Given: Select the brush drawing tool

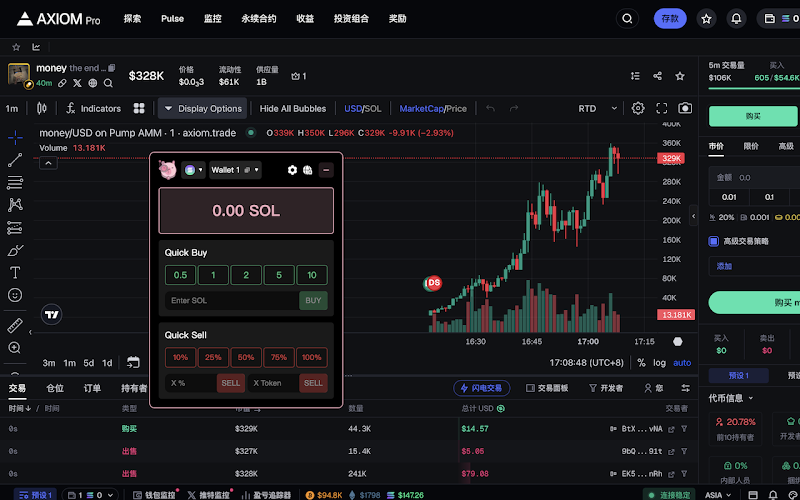Looking at the screenshot, I should [15, 251].
